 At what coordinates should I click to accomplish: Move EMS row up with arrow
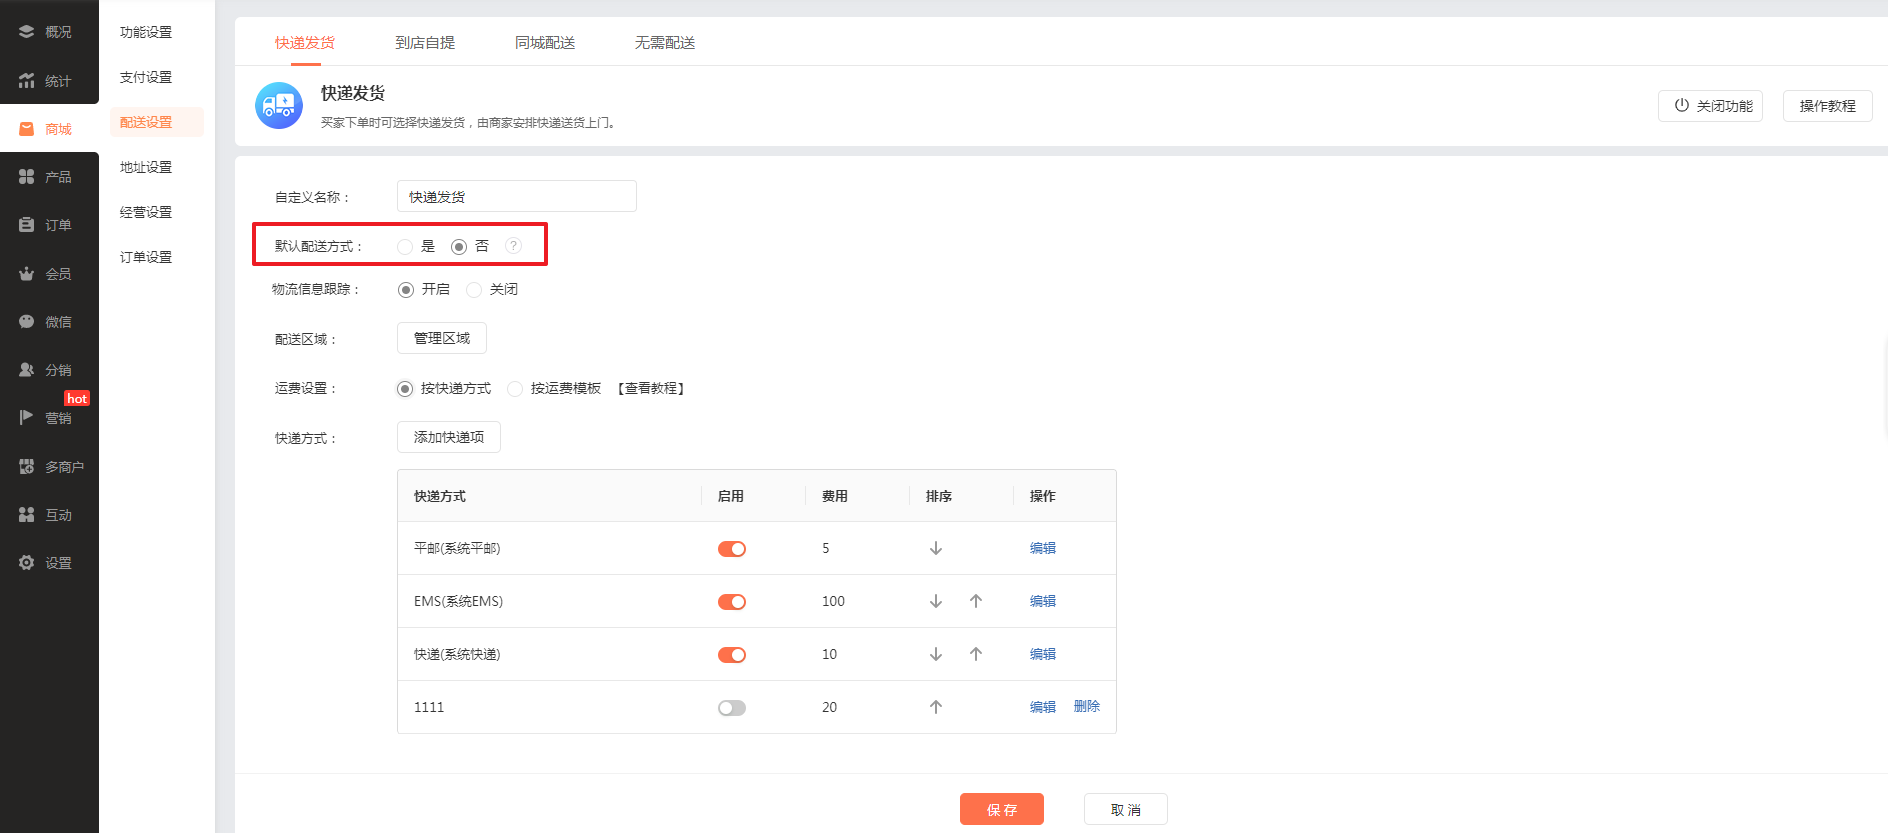tap(976, 601)
